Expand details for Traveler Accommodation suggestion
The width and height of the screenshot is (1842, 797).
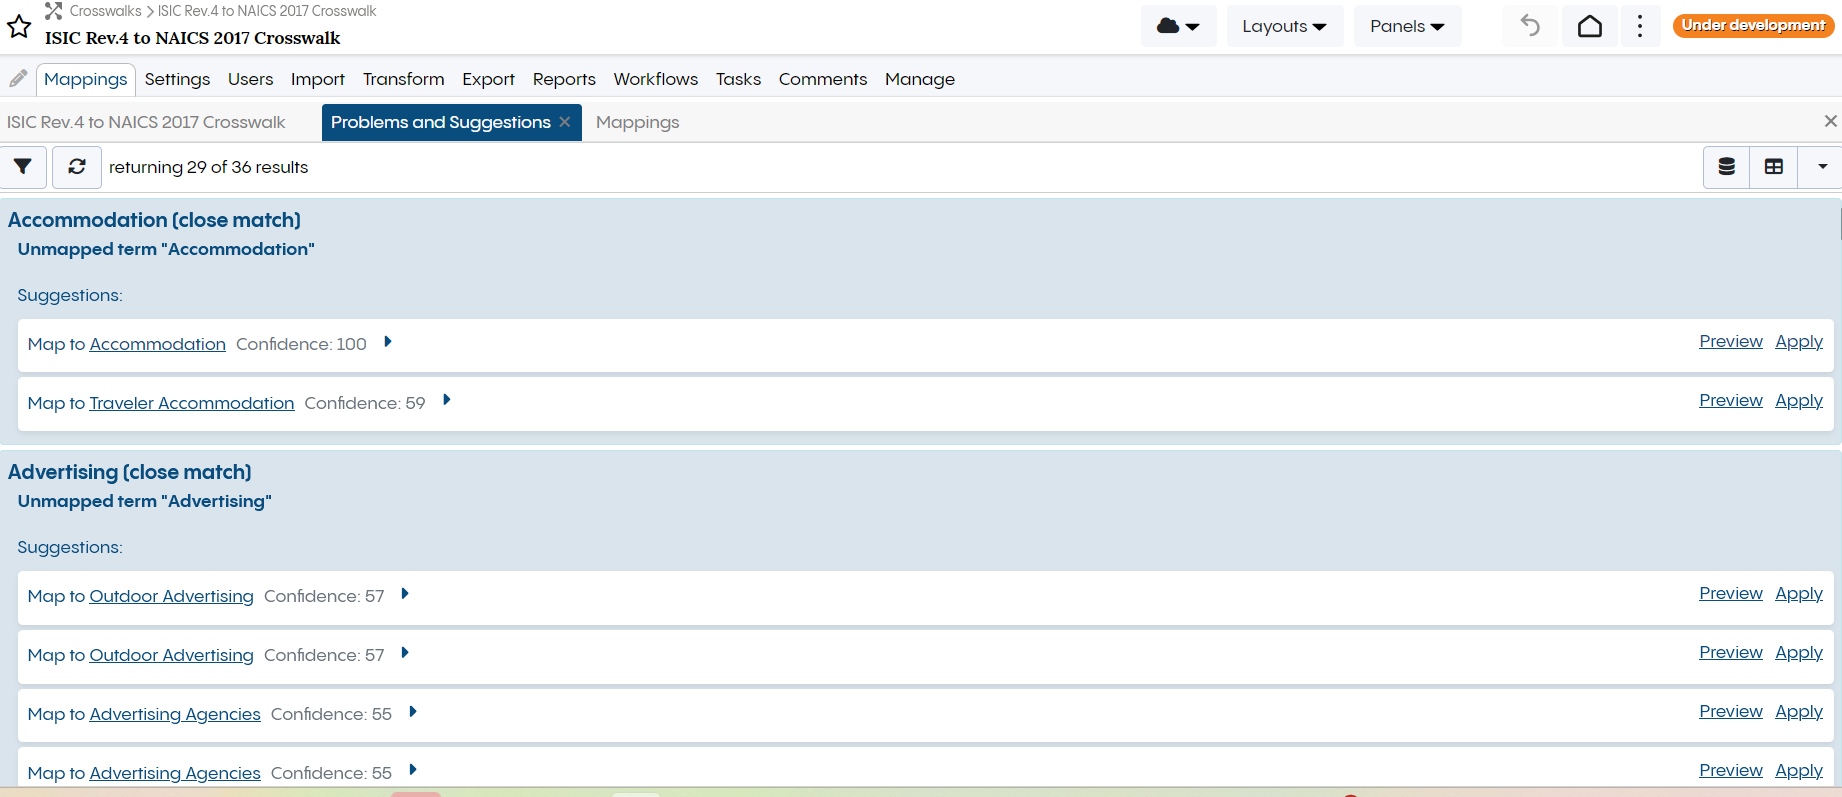447,400
